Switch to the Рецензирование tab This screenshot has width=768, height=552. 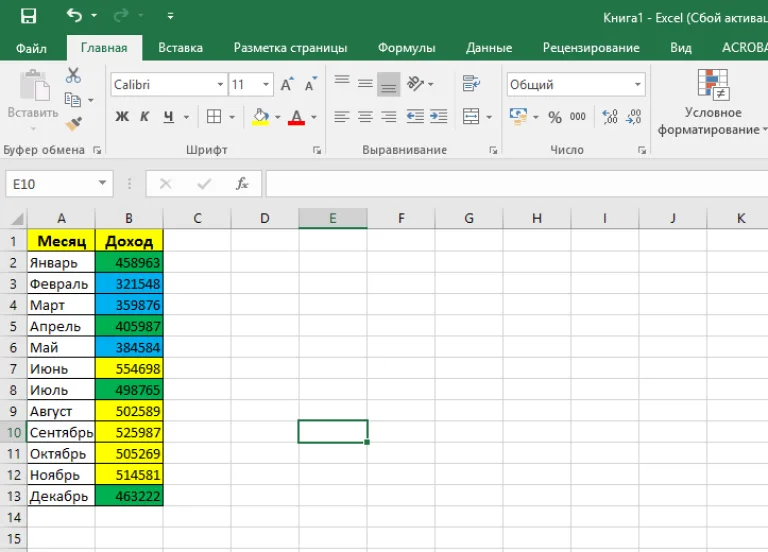[591, 48]
